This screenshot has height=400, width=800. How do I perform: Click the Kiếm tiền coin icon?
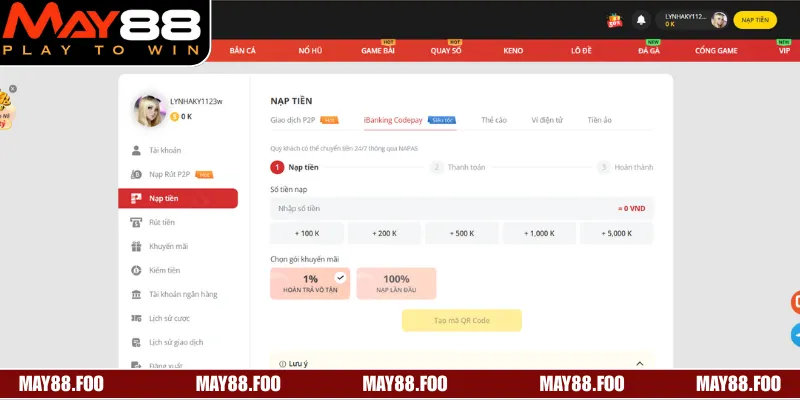136,270
